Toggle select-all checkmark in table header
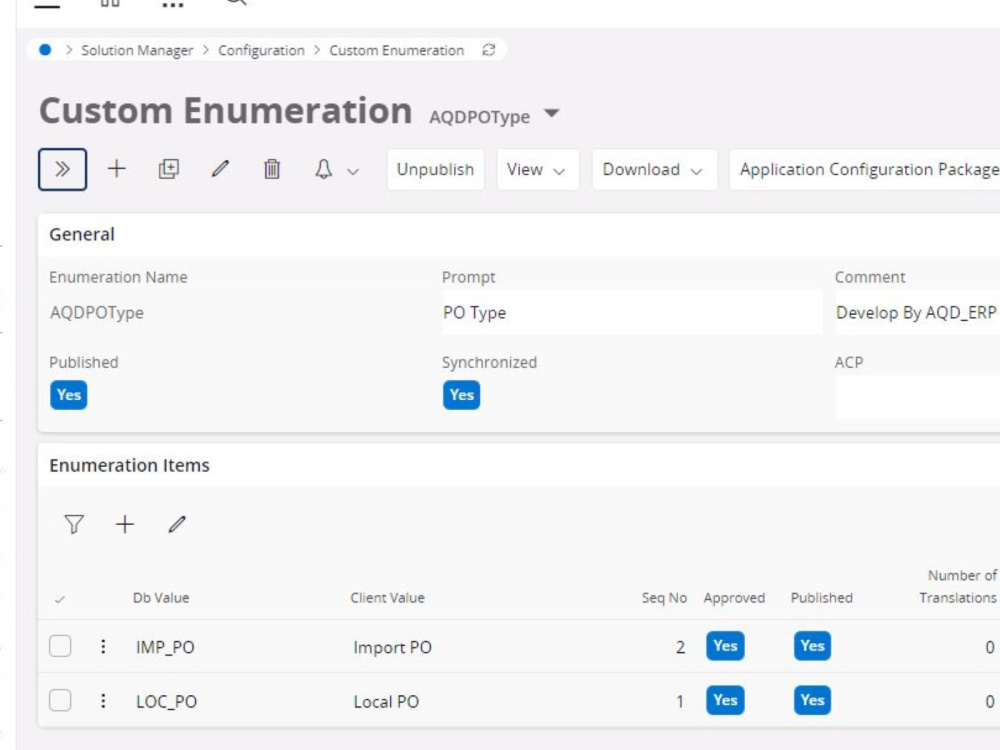Viewport: 1000px width, 750px height. point(60,599)
